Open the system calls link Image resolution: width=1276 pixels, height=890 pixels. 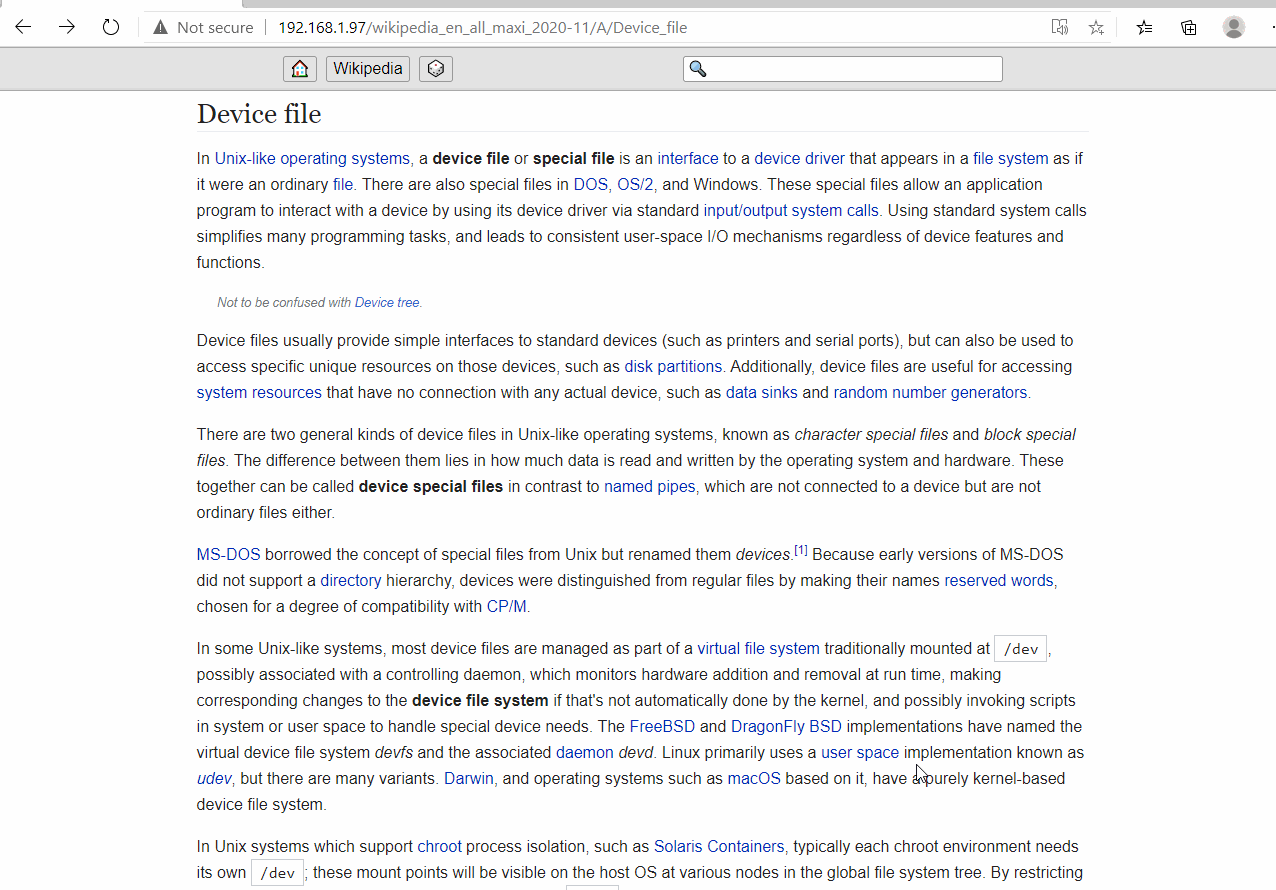pos(835,210)
